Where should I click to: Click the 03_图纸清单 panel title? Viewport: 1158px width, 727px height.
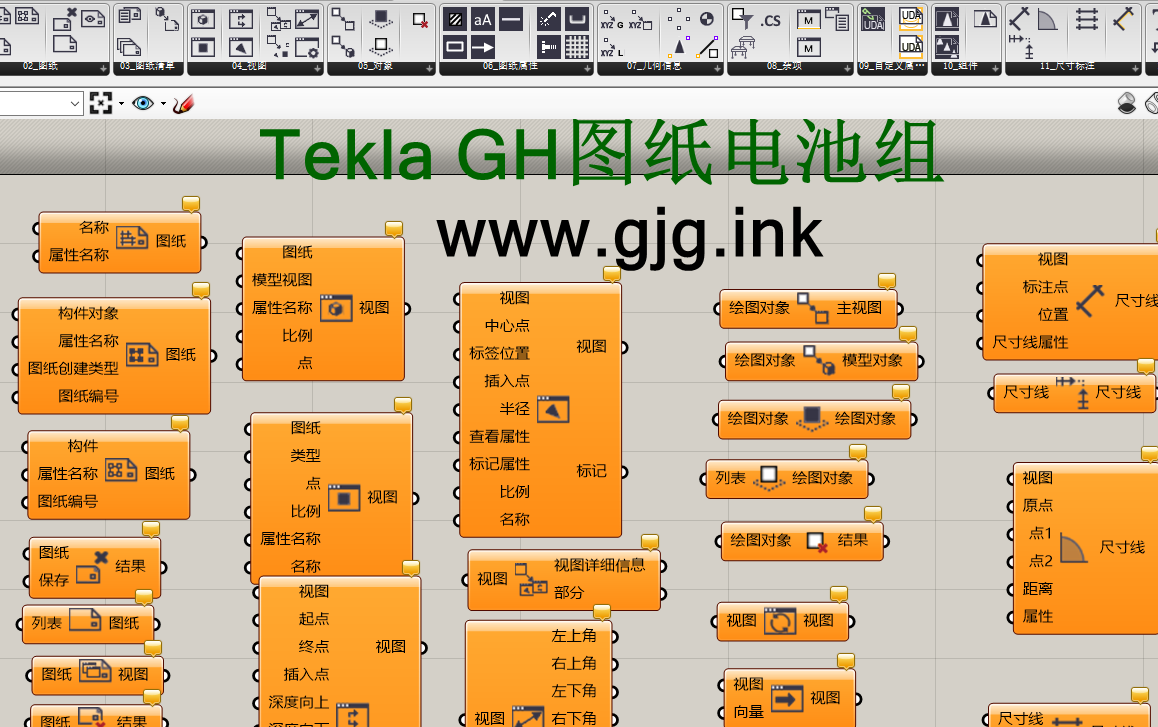[x=147, y=66]
